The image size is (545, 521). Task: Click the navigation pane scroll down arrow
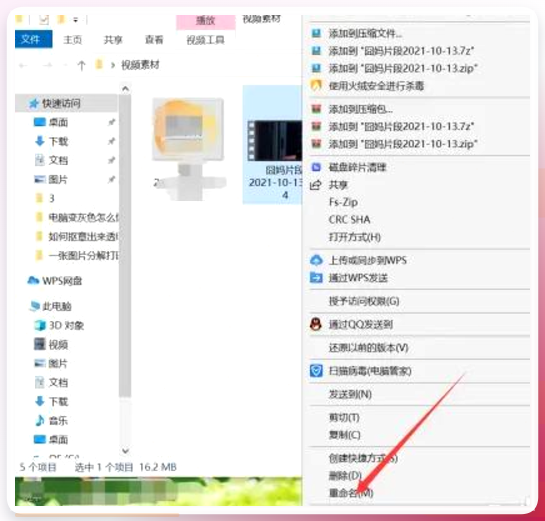(x=125, y=451)
